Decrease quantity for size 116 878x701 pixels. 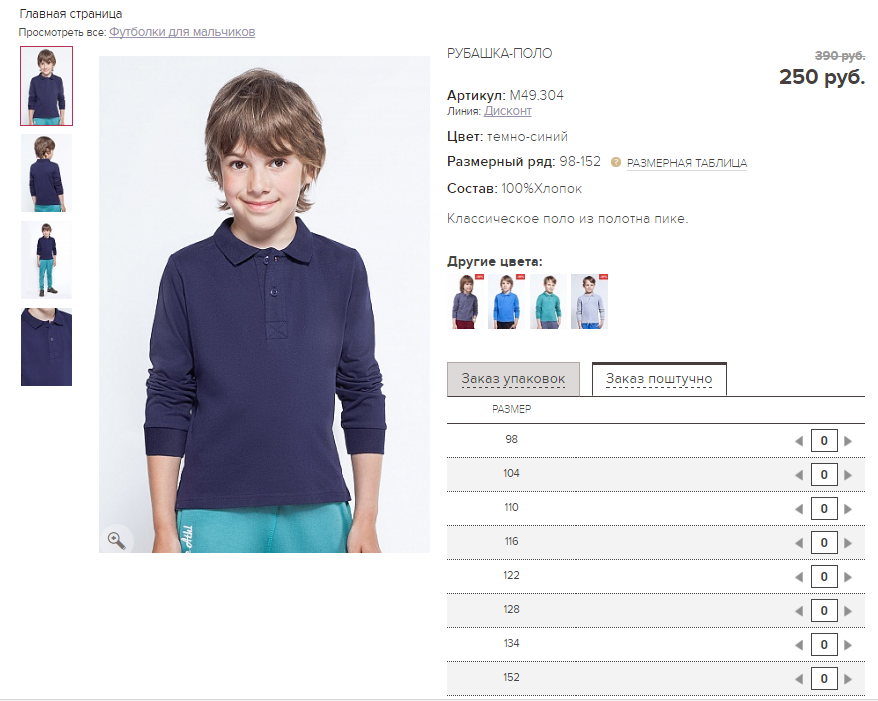coord(798,543)
